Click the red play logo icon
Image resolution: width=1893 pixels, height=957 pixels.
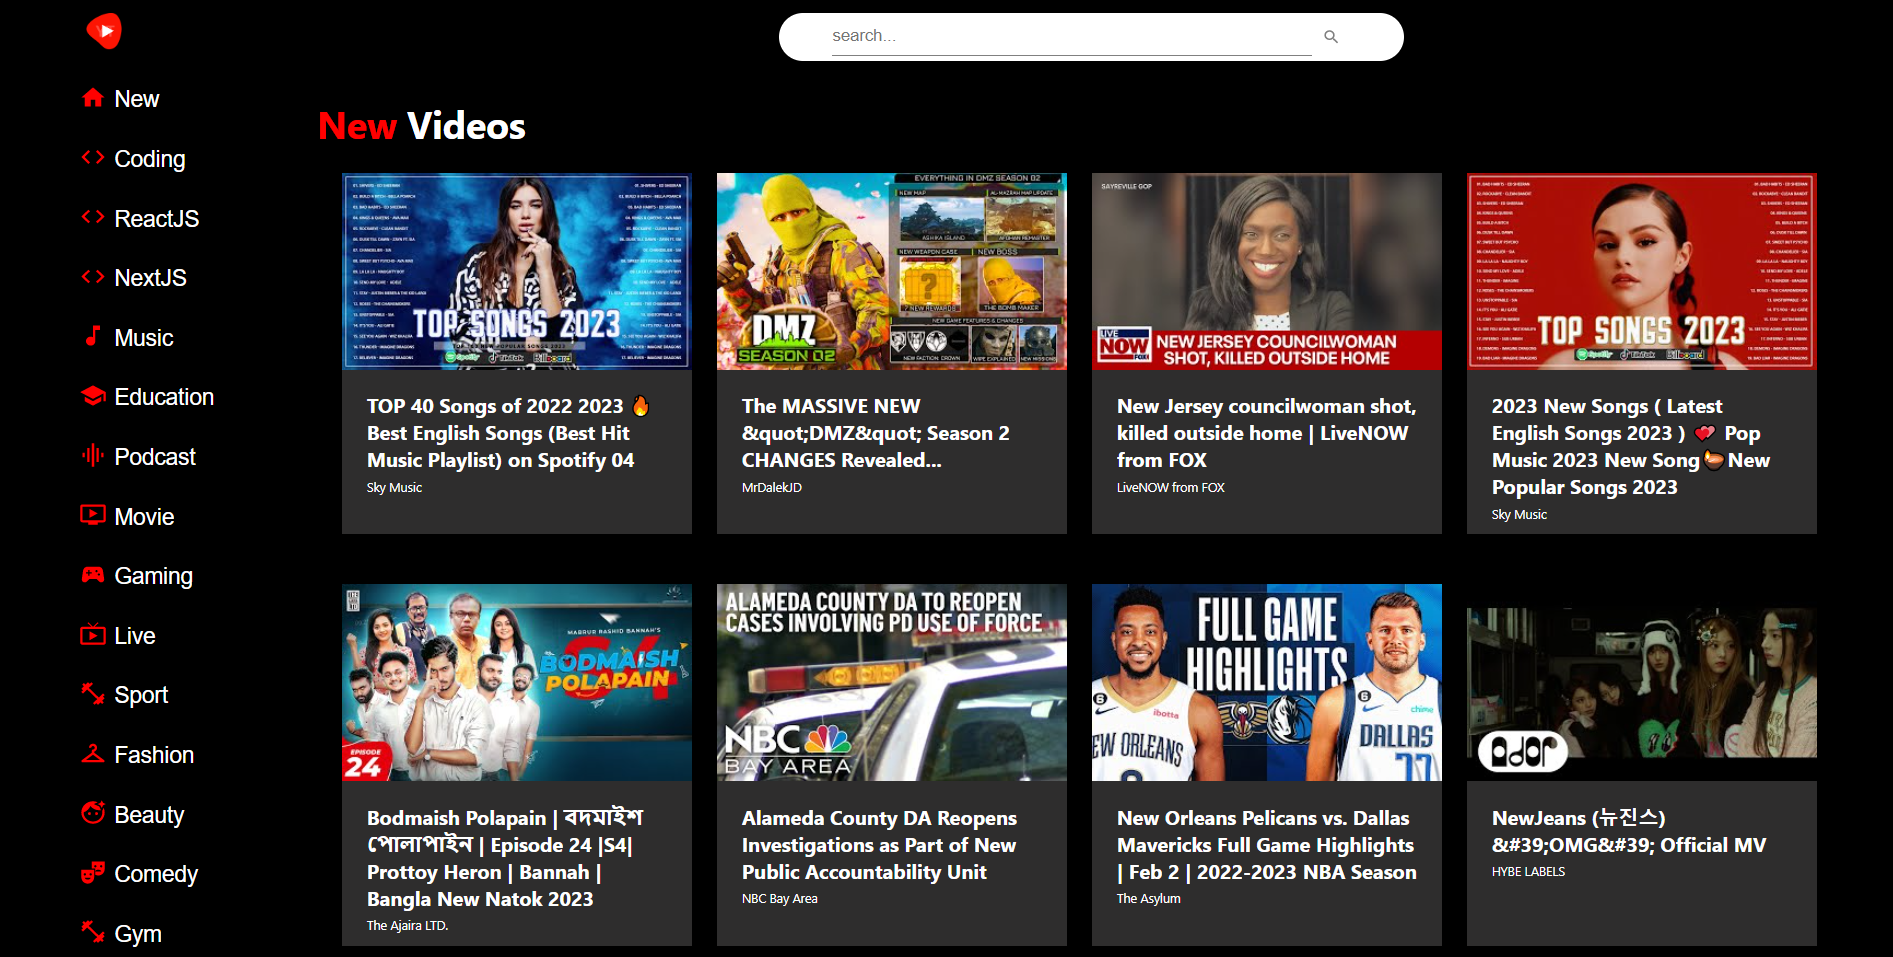click(x=104, y=31)
